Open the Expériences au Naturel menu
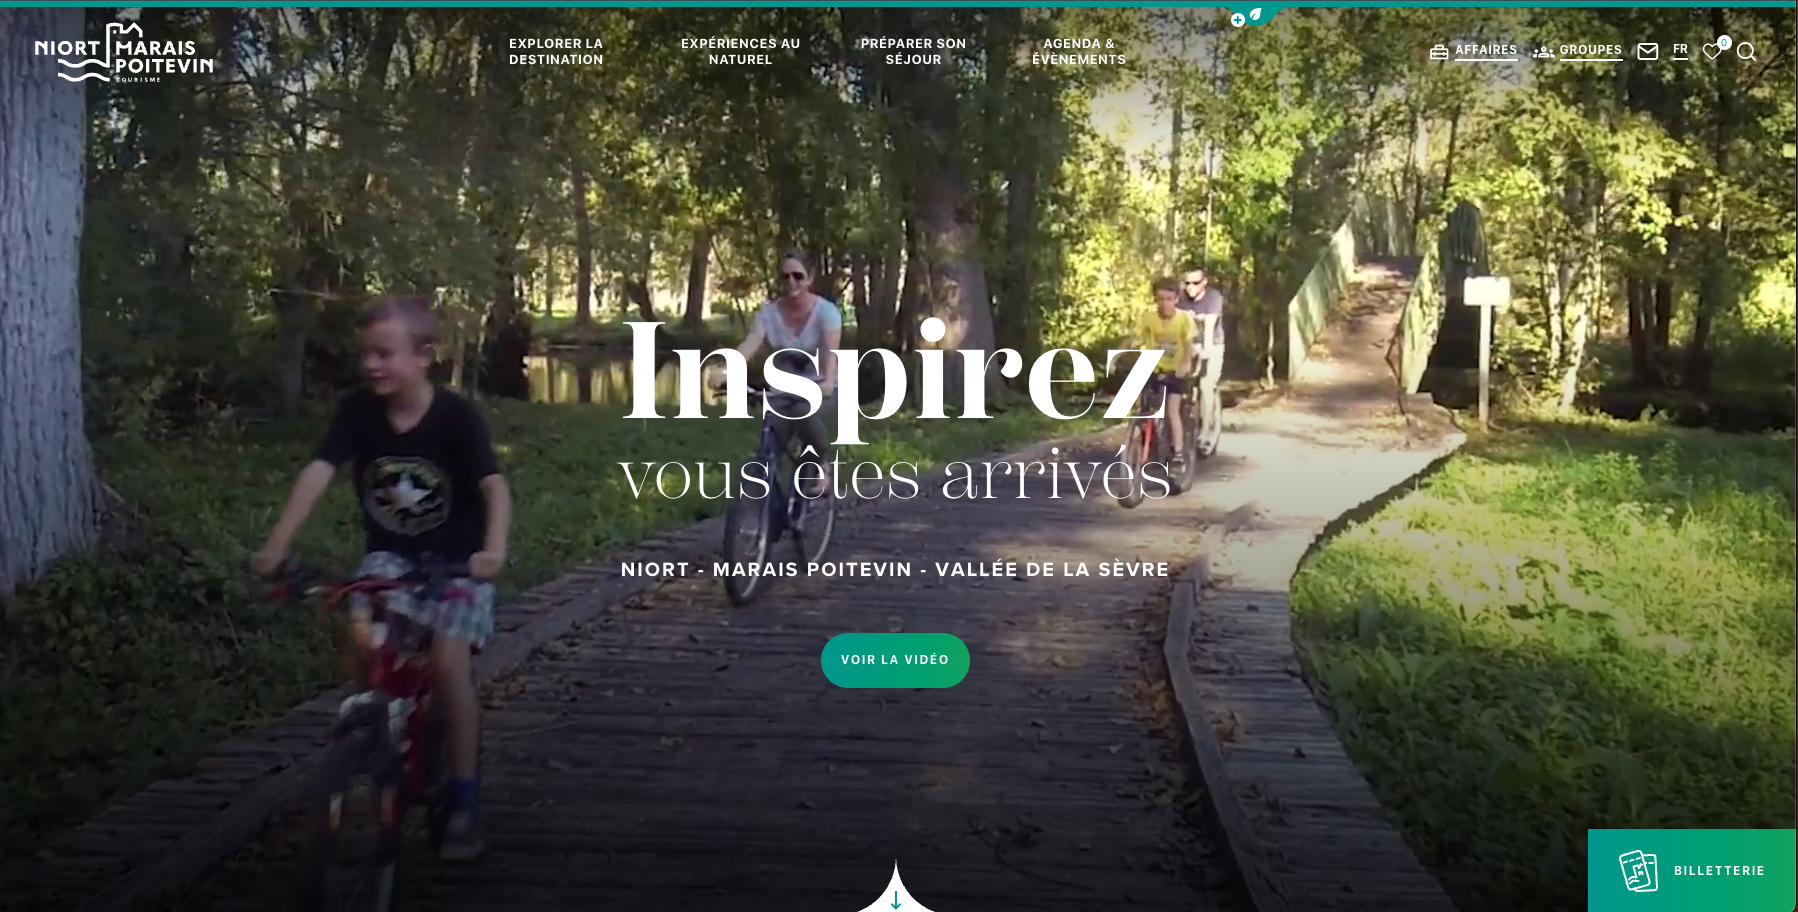 coord(741,52)
